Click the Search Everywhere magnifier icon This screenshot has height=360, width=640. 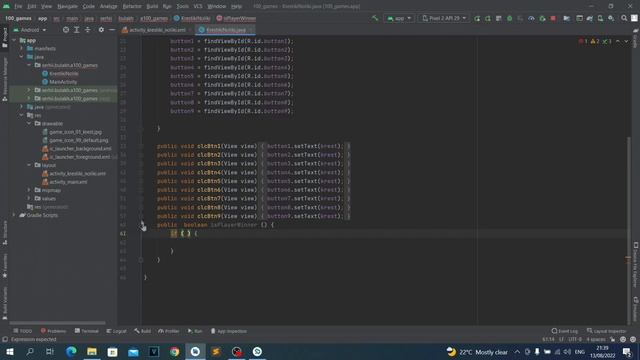point(624,18)
